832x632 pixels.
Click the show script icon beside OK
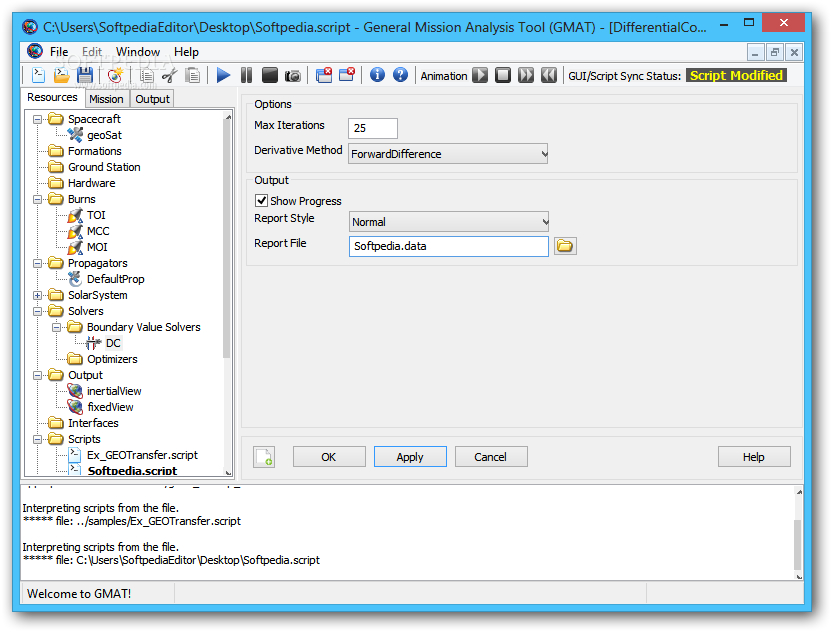[x=264, y=457]
